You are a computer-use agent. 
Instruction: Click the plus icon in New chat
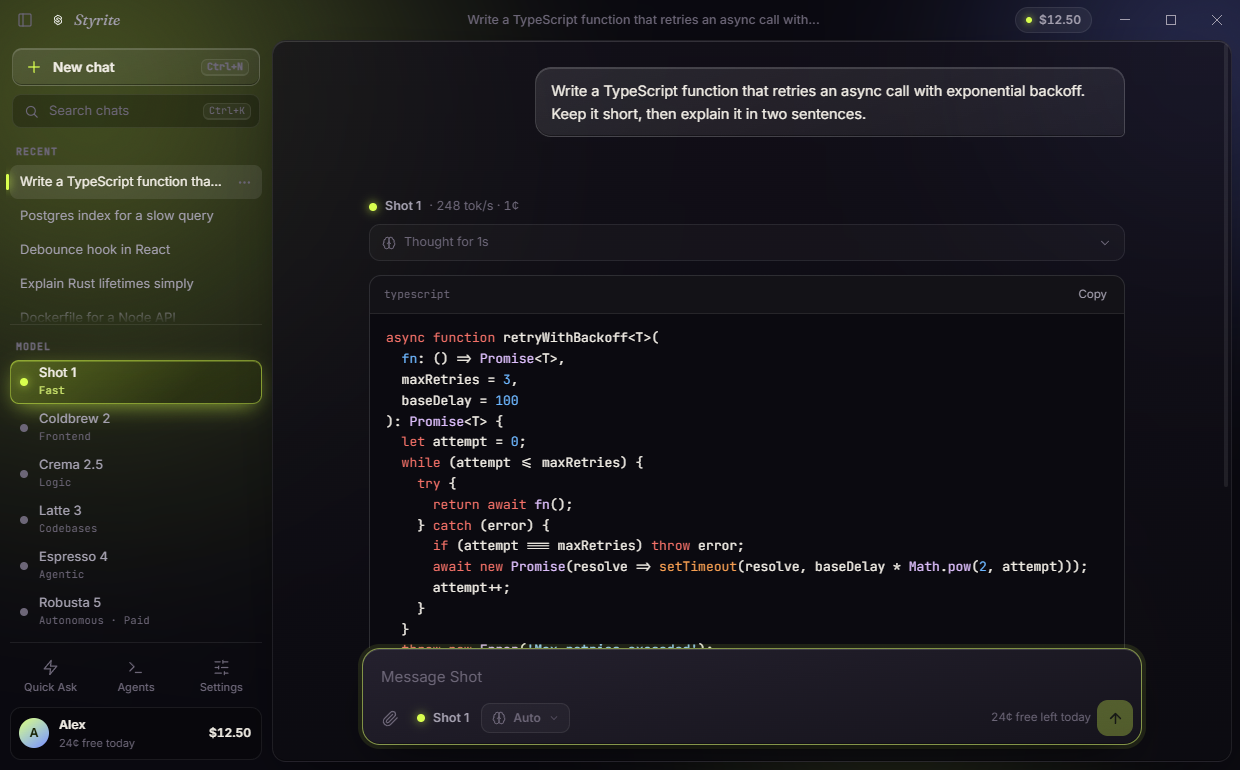34,67
